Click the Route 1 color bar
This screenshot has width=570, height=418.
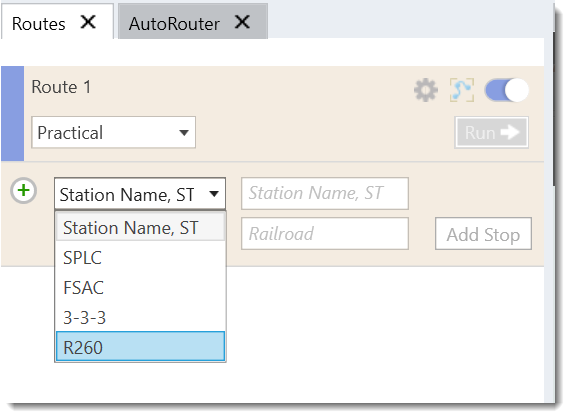click(12, 113)
